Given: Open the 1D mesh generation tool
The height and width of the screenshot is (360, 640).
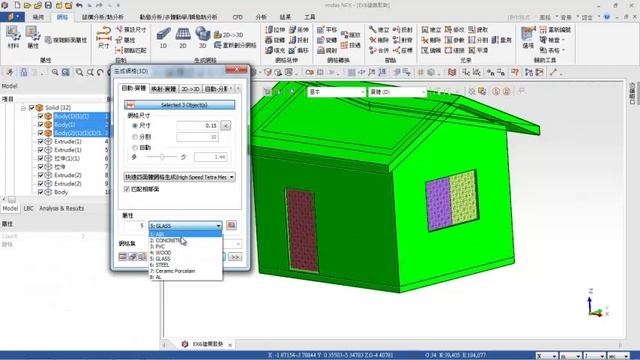Looking at the screenshot, I should (163, 37).
